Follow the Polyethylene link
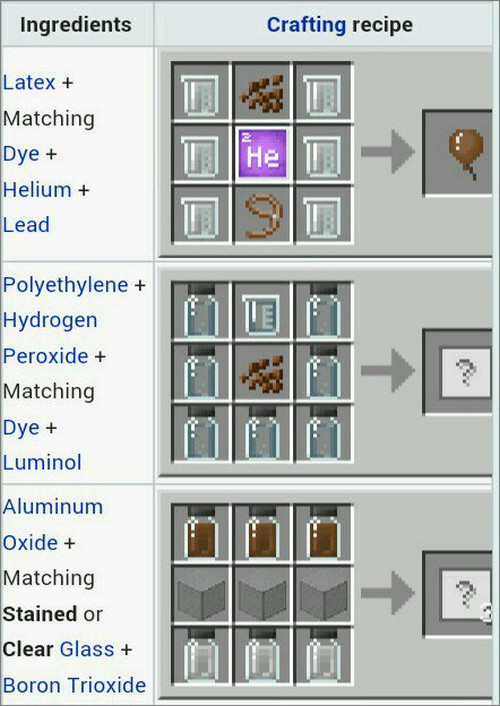Screen dimensions: 500x706 tap(66, 285)
